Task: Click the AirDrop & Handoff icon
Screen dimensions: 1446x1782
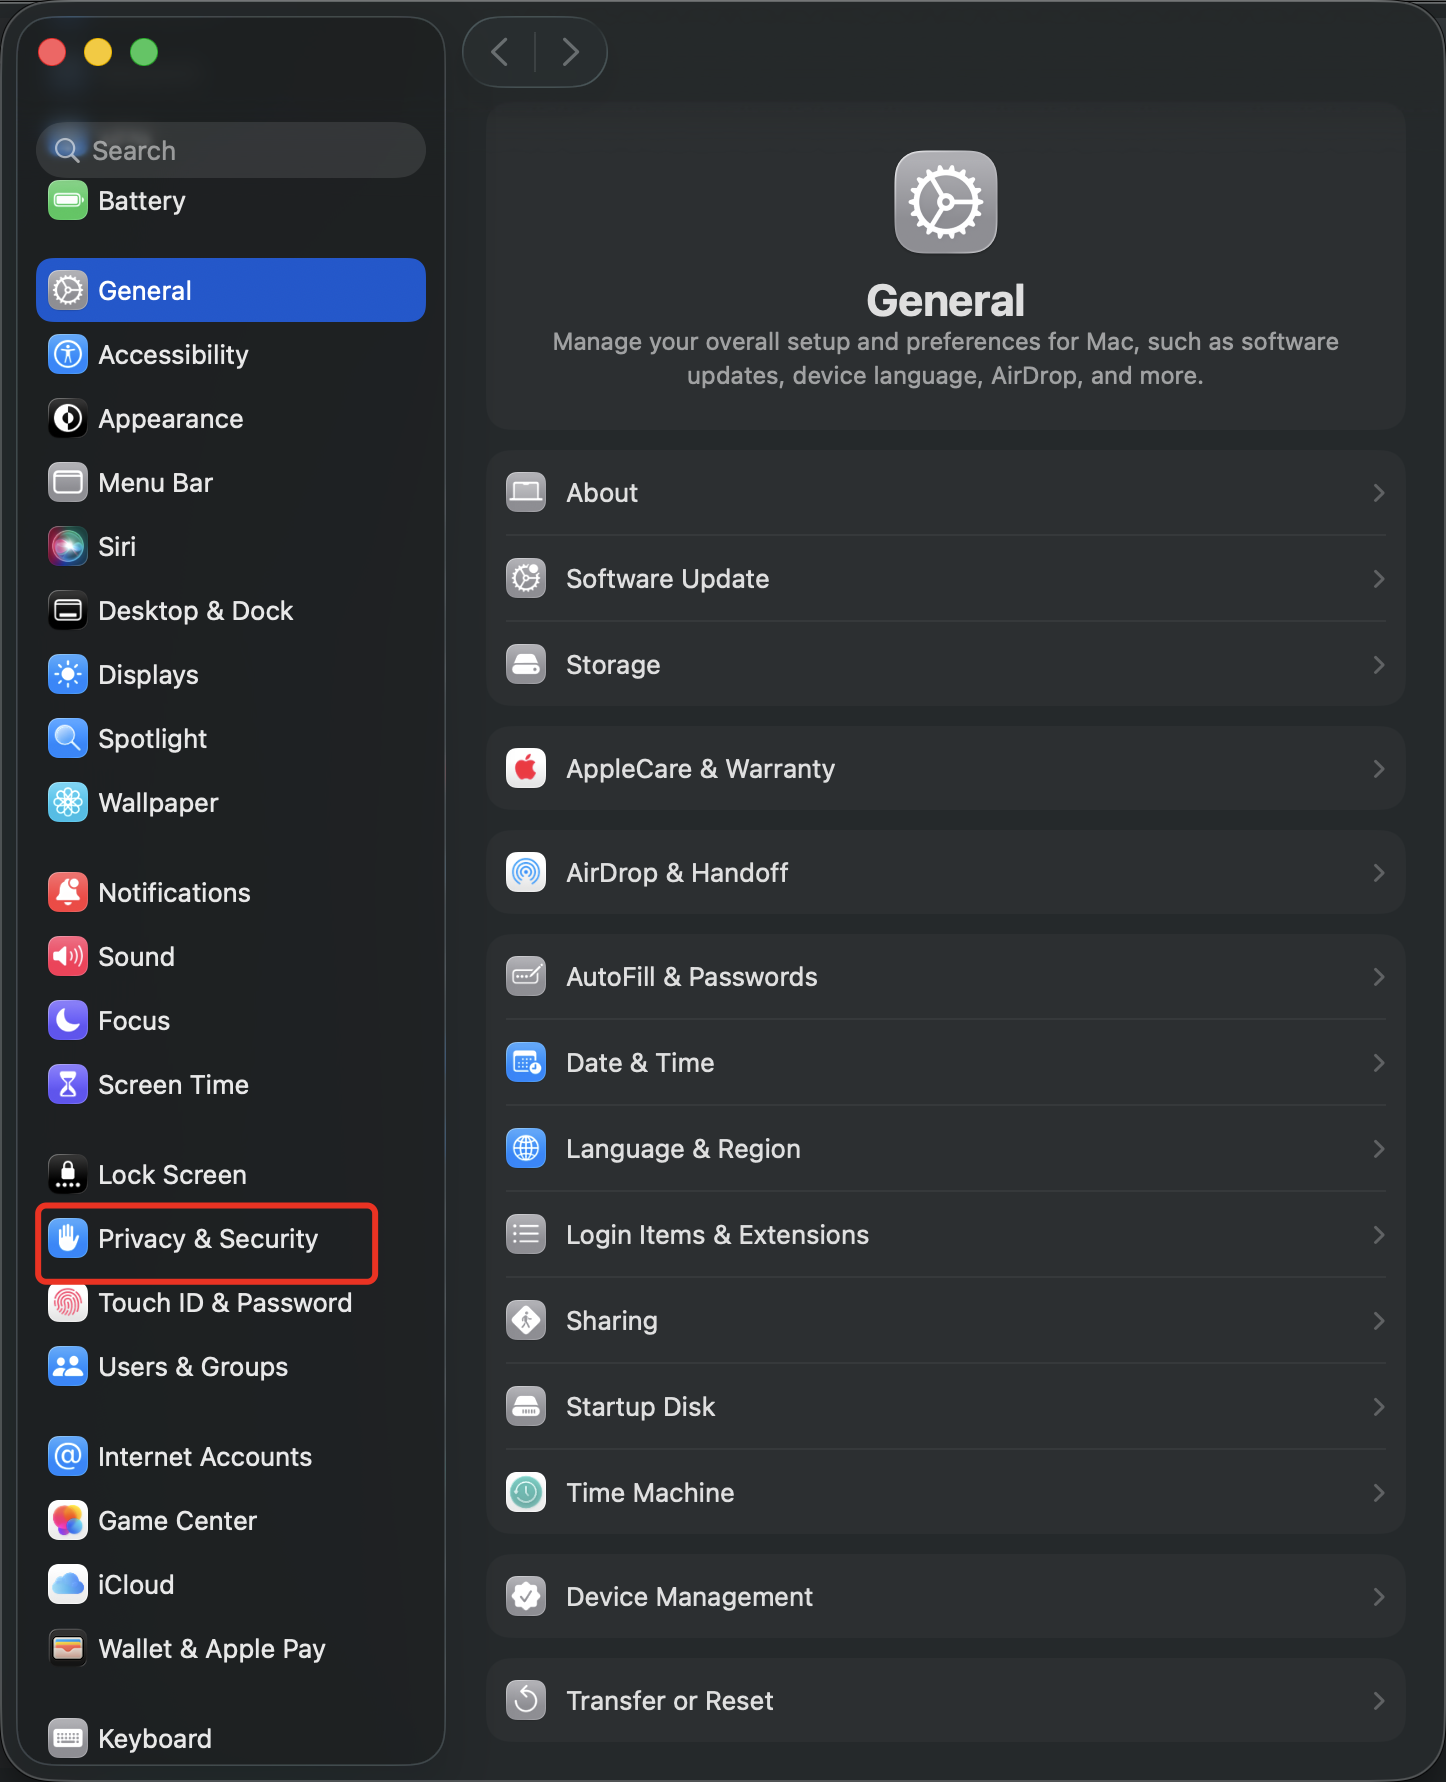Action: click(x=526, y=873)
